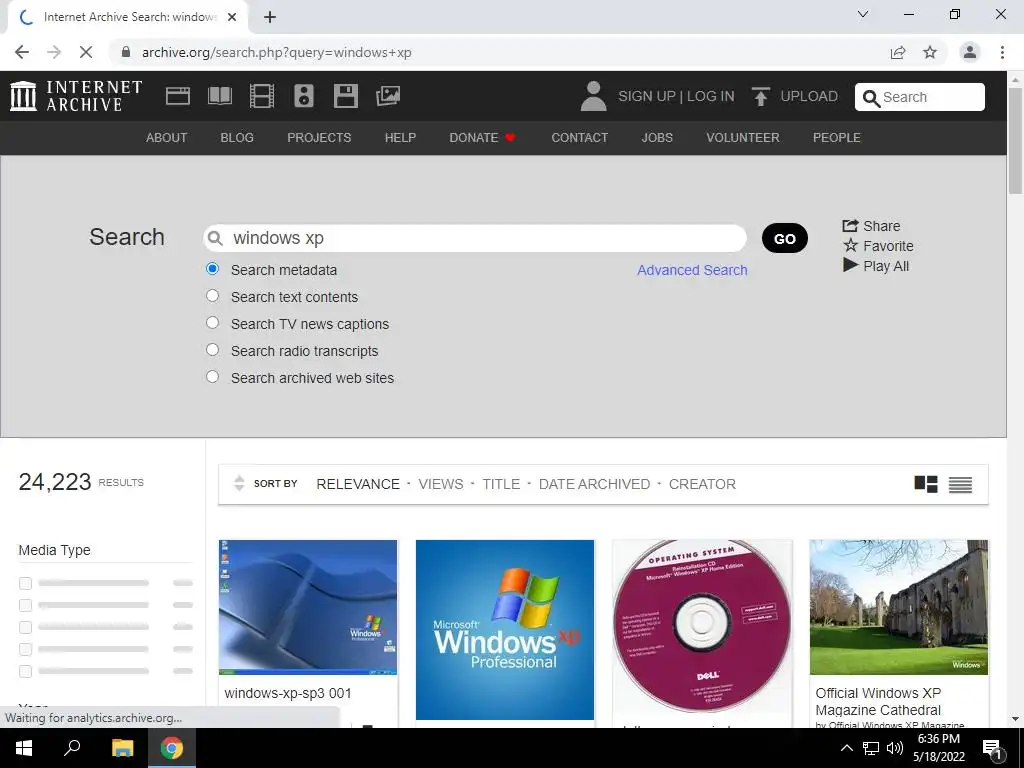Open the Software floppy disk icon

345,96
